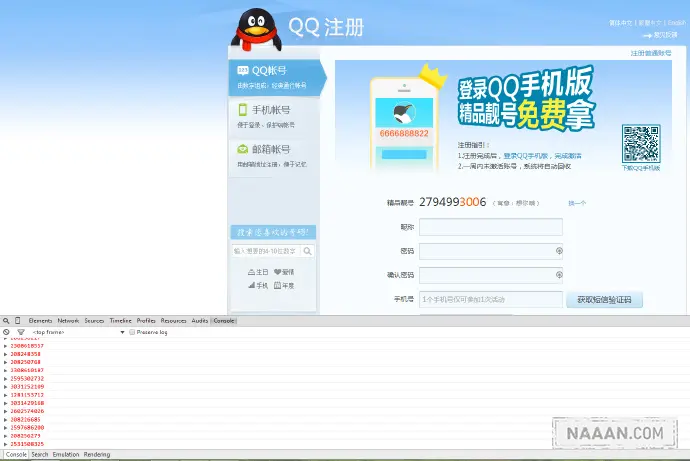Focus the 确认密码 confirm password field
The height and width of the screenshot is (461, 690).
491,275
